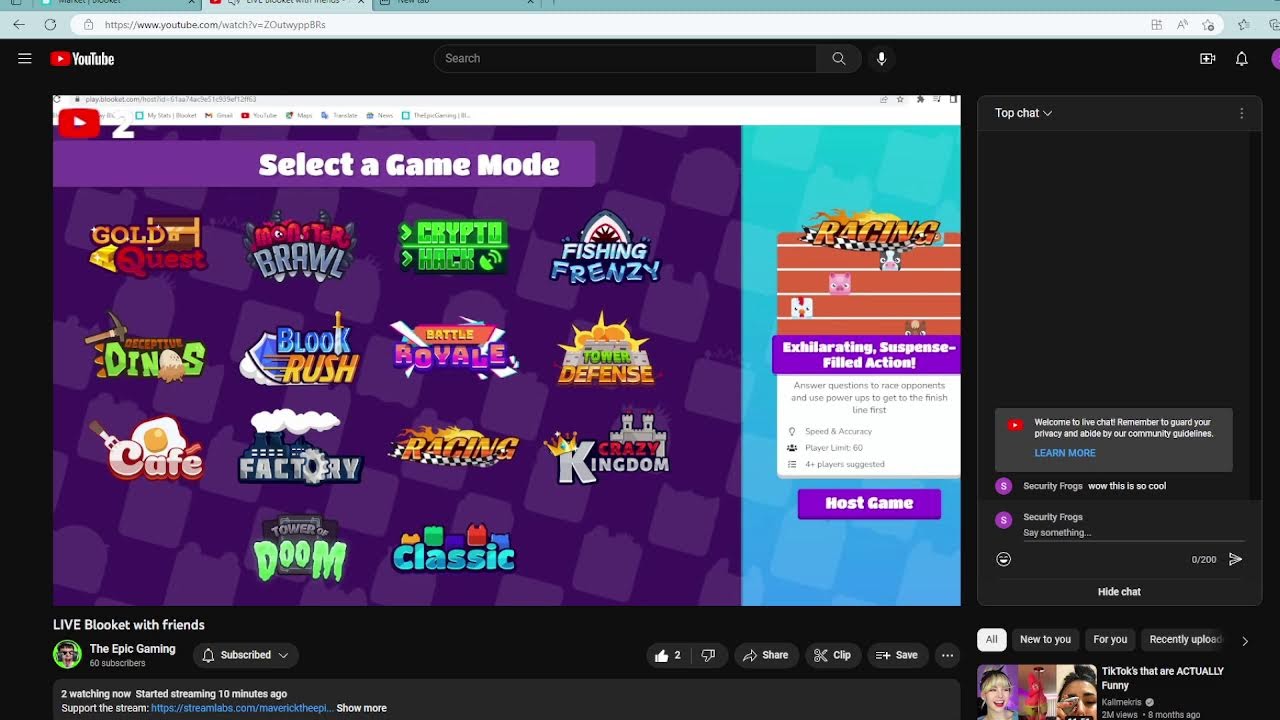
Task: Open The Epic Gaming channel name link
Action: (132, 648)
